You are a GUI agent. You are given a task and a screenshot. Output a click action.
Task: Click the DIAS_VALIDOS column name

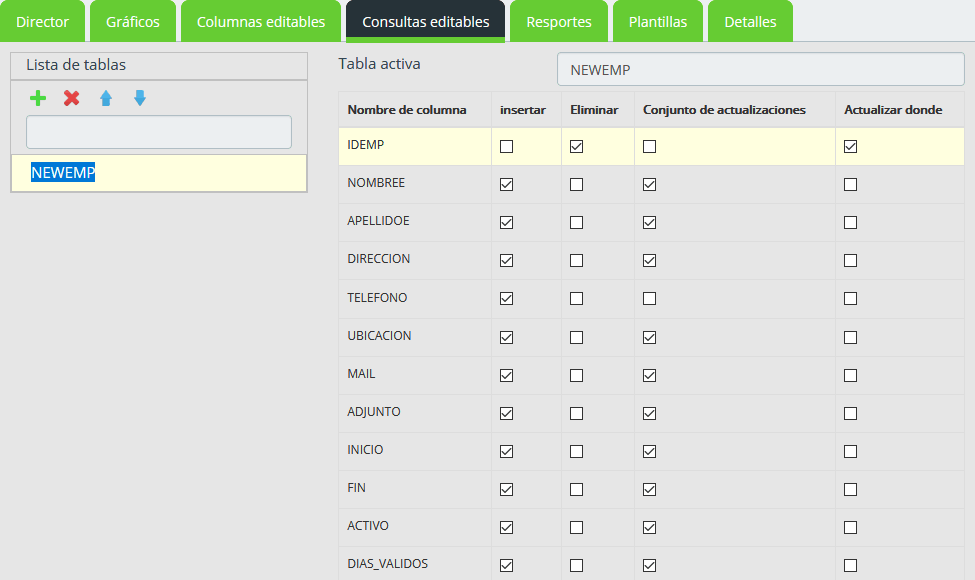(x=387, y=564)
